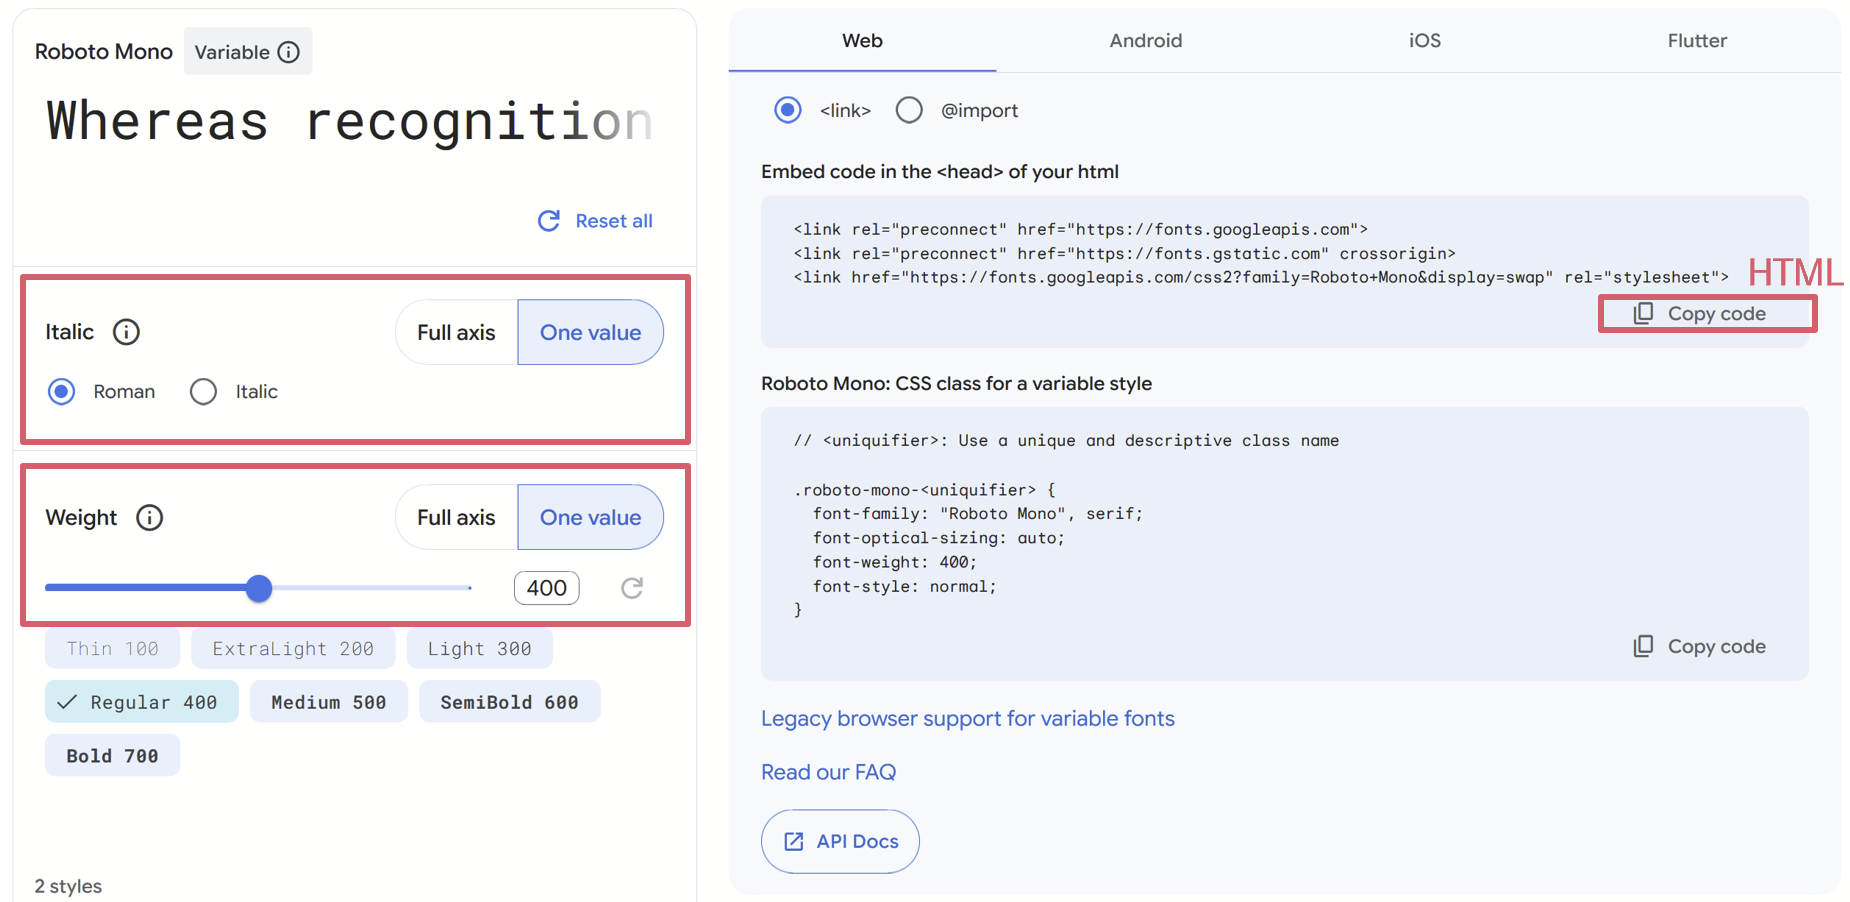The width and height of the screenshot is (1850, 902).
Task: Open the Android tab
Action: (x=1146, y=41)
